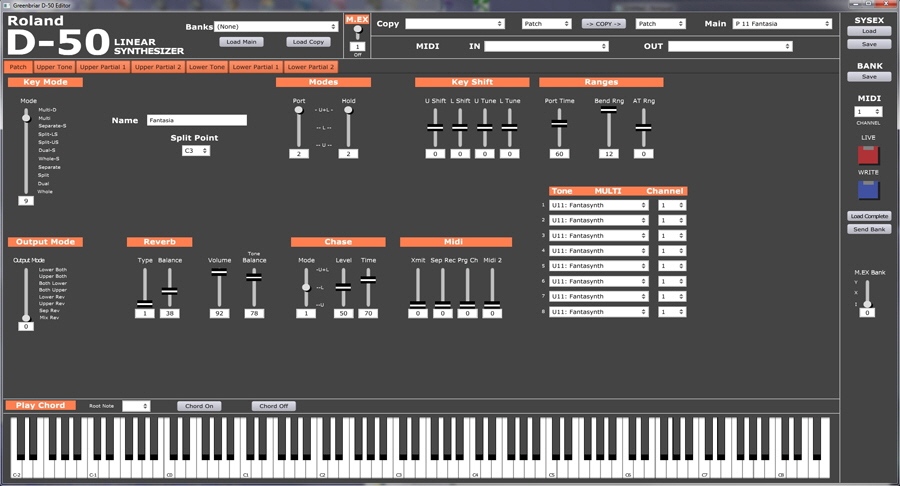Click the Chase Time slider handle
Screen dimensions: 900x486
click(368, 280)
